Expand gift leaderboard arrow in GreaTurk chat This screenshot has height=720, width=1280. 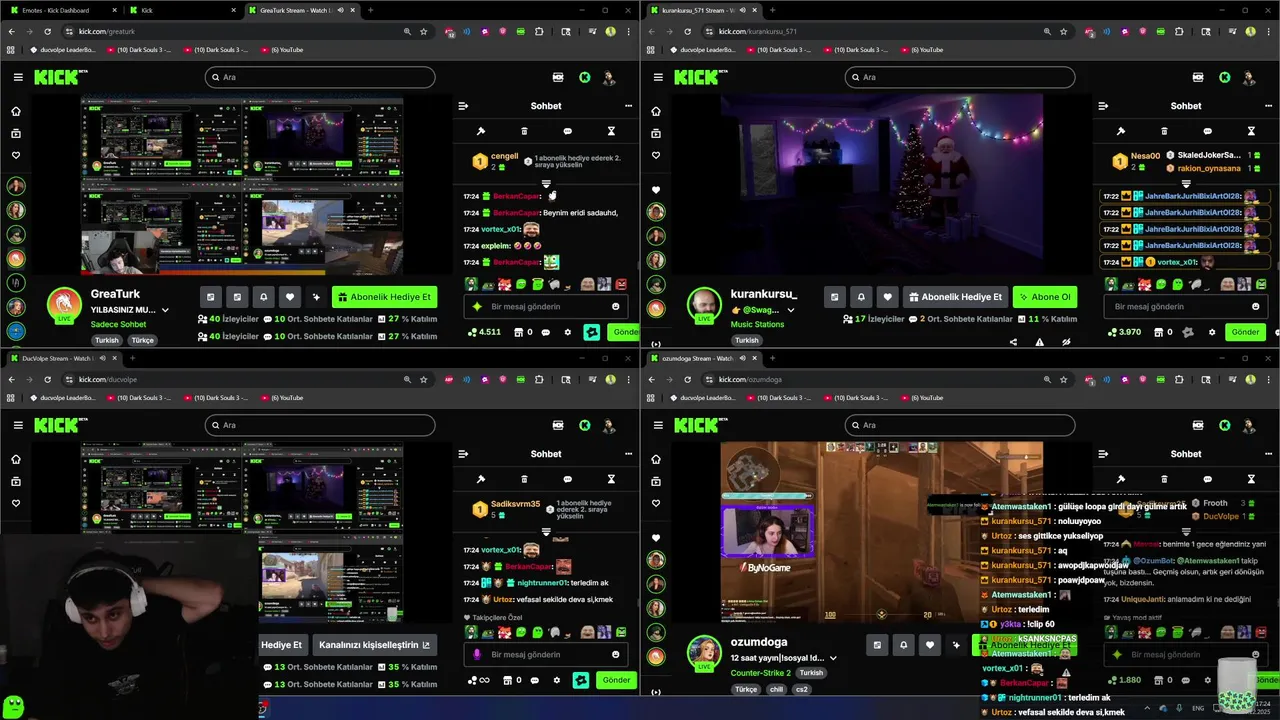click(x=546, y=184)
